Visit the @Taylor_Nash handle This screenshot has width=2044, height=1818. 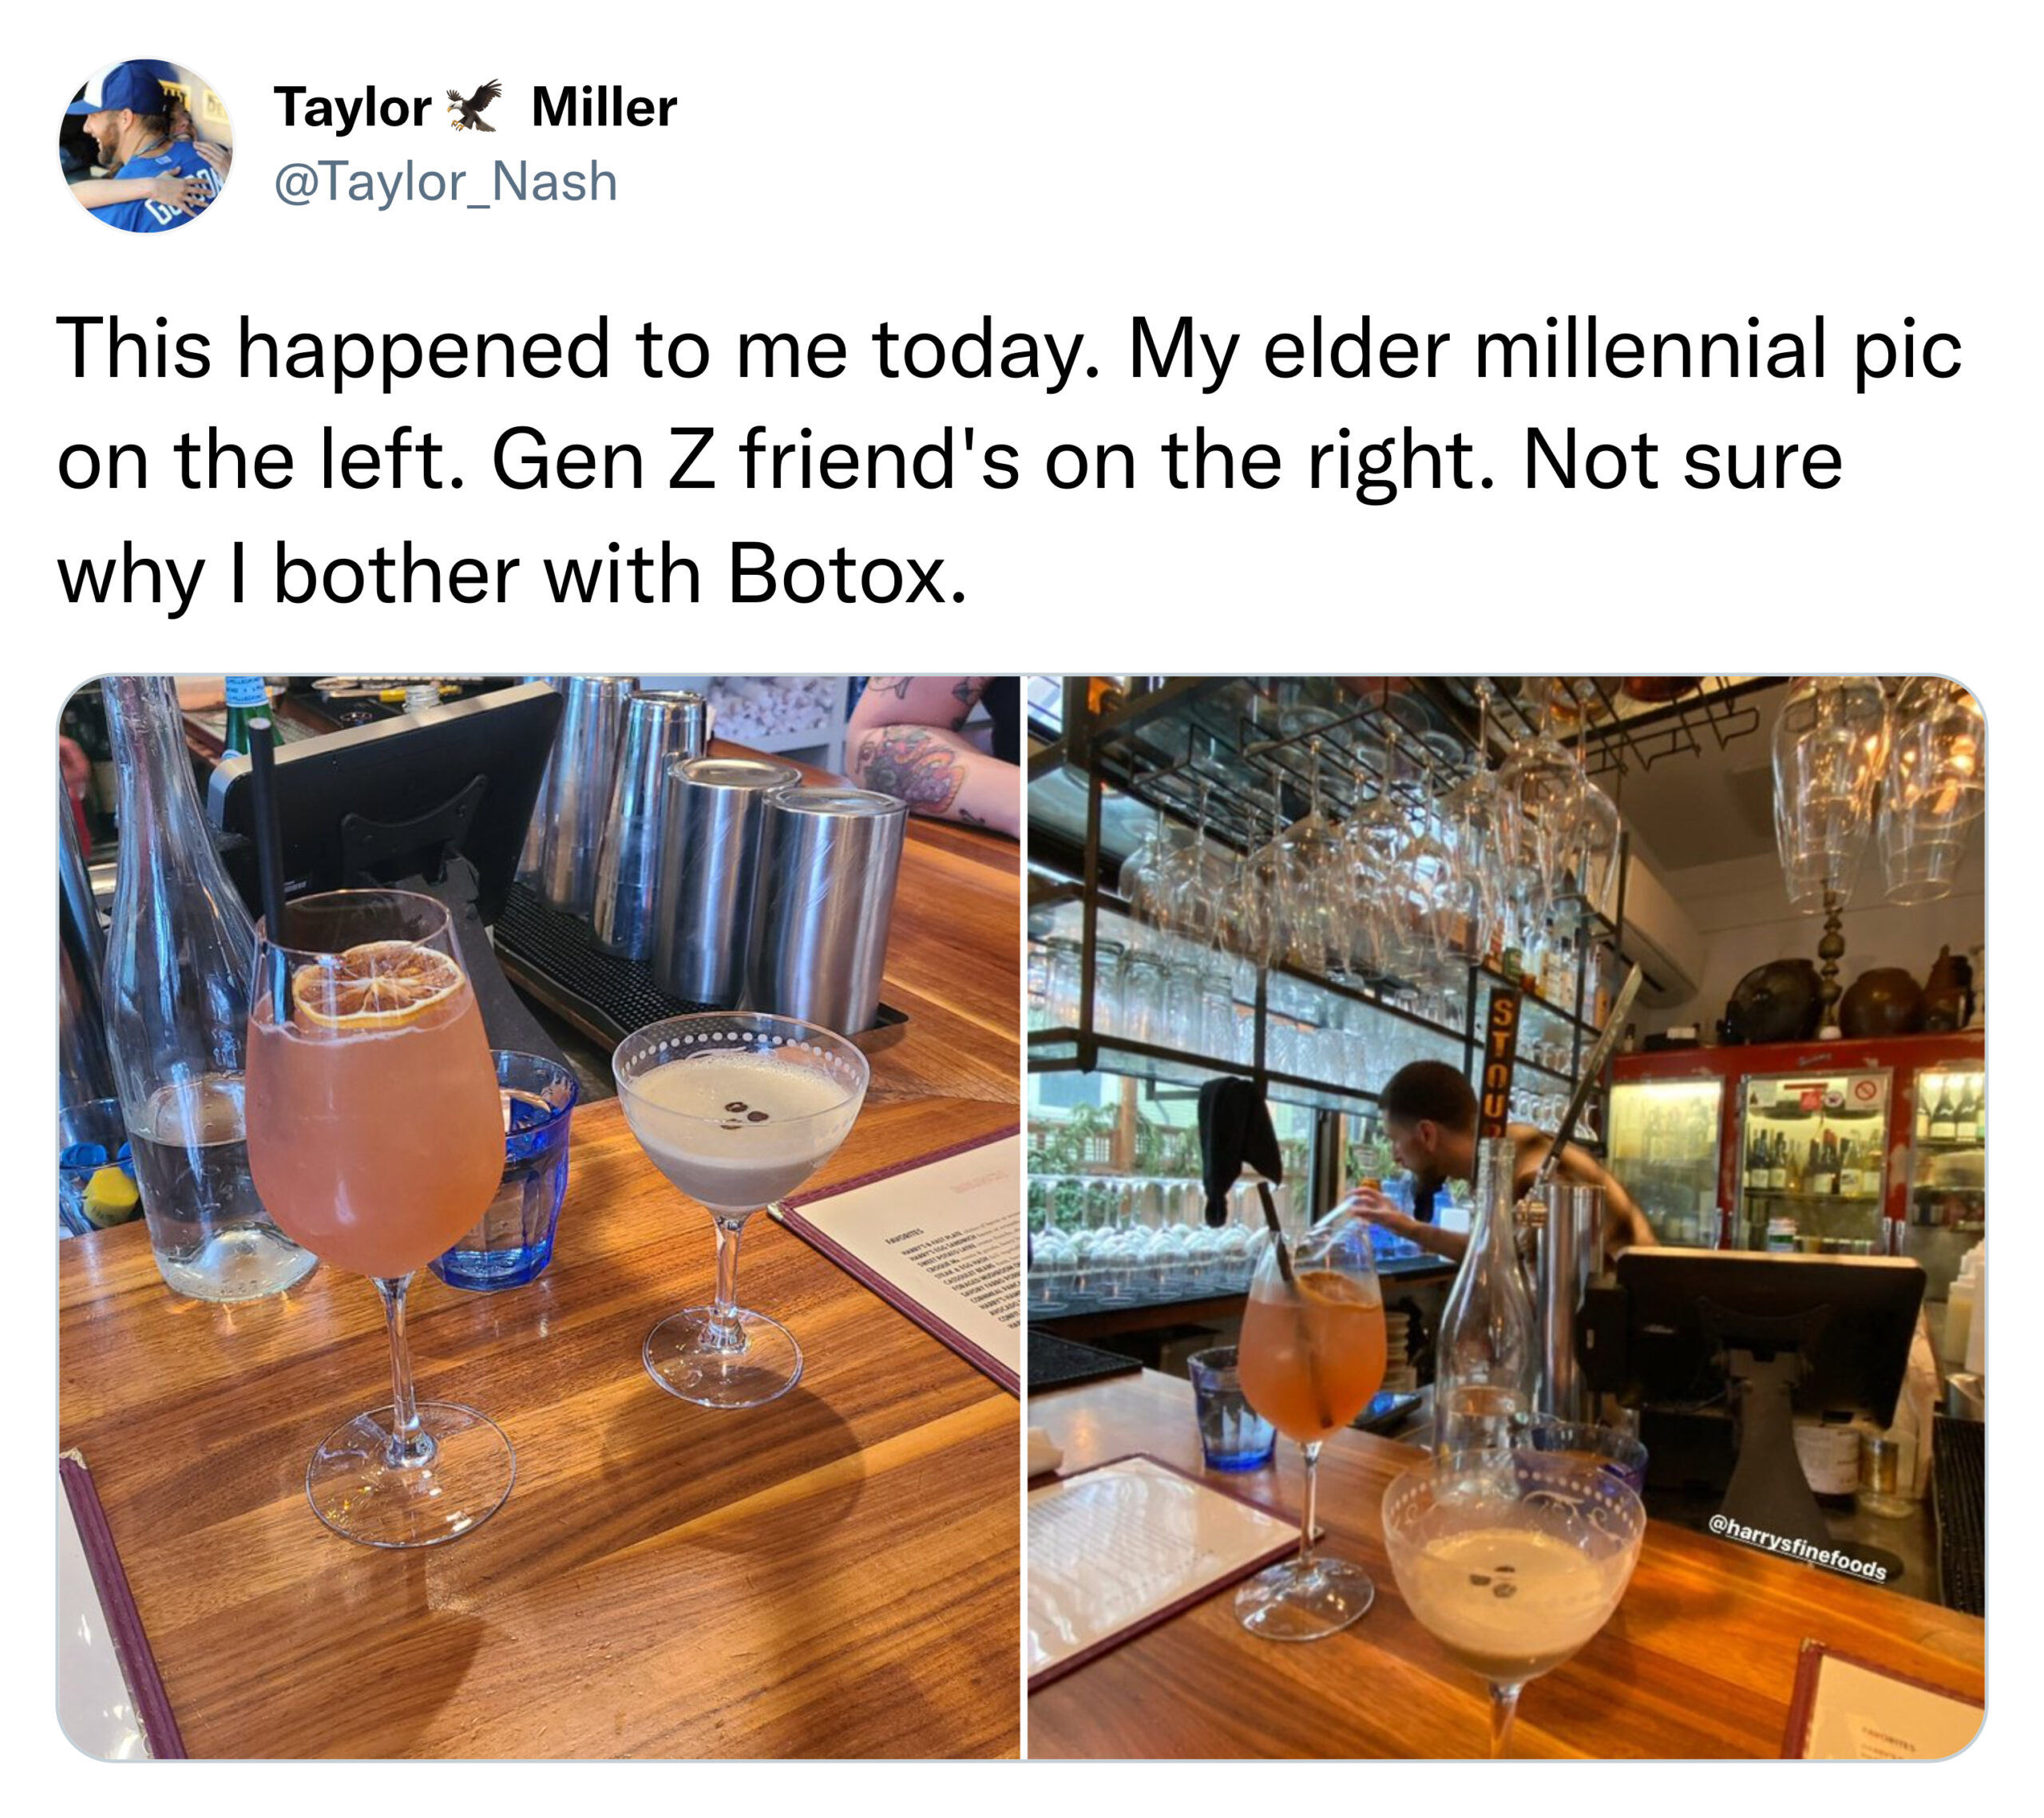pyautogui.click(x=446, y=182)
